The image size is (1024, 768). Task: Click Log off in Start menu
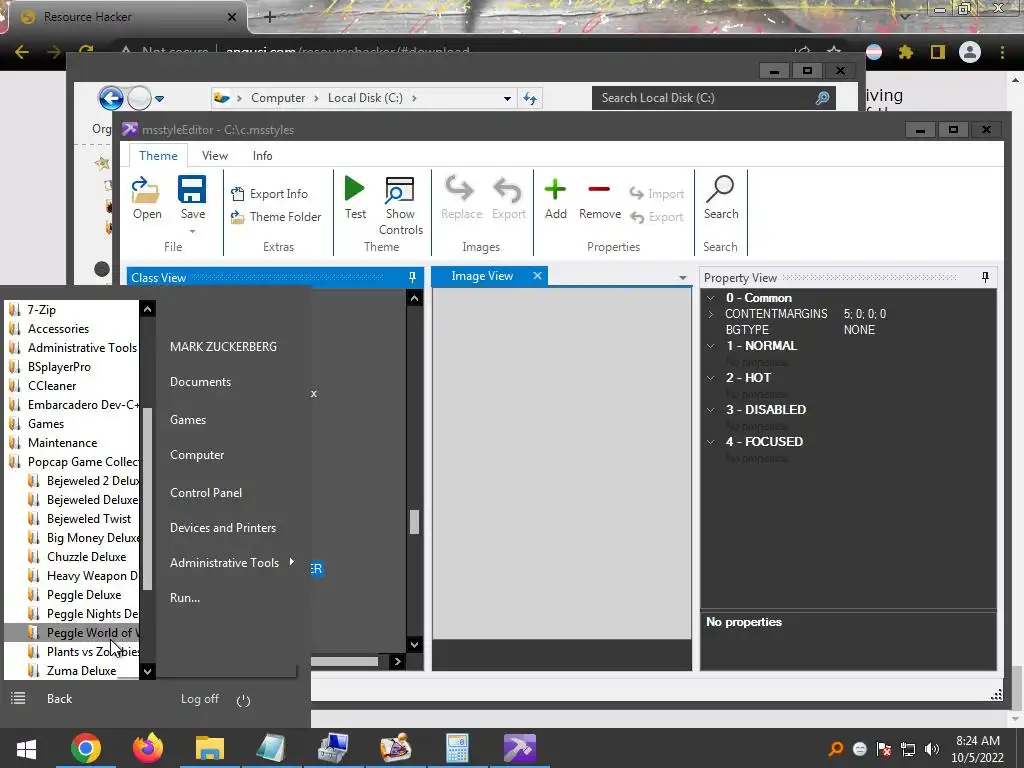click(x=200, y=699)
